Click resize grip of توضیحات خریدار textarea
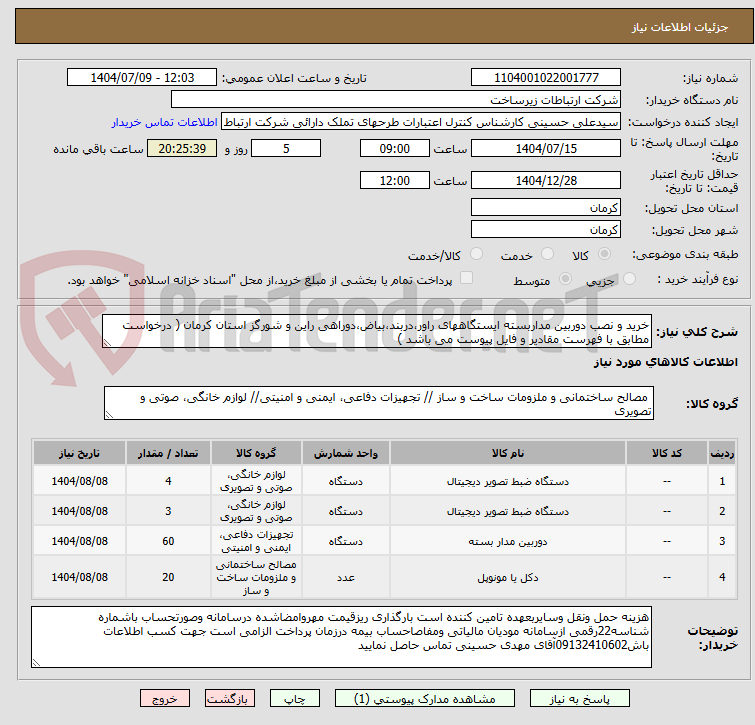This screenshot has width=755, height=725. pyautogui.click(x=36, y=663)
